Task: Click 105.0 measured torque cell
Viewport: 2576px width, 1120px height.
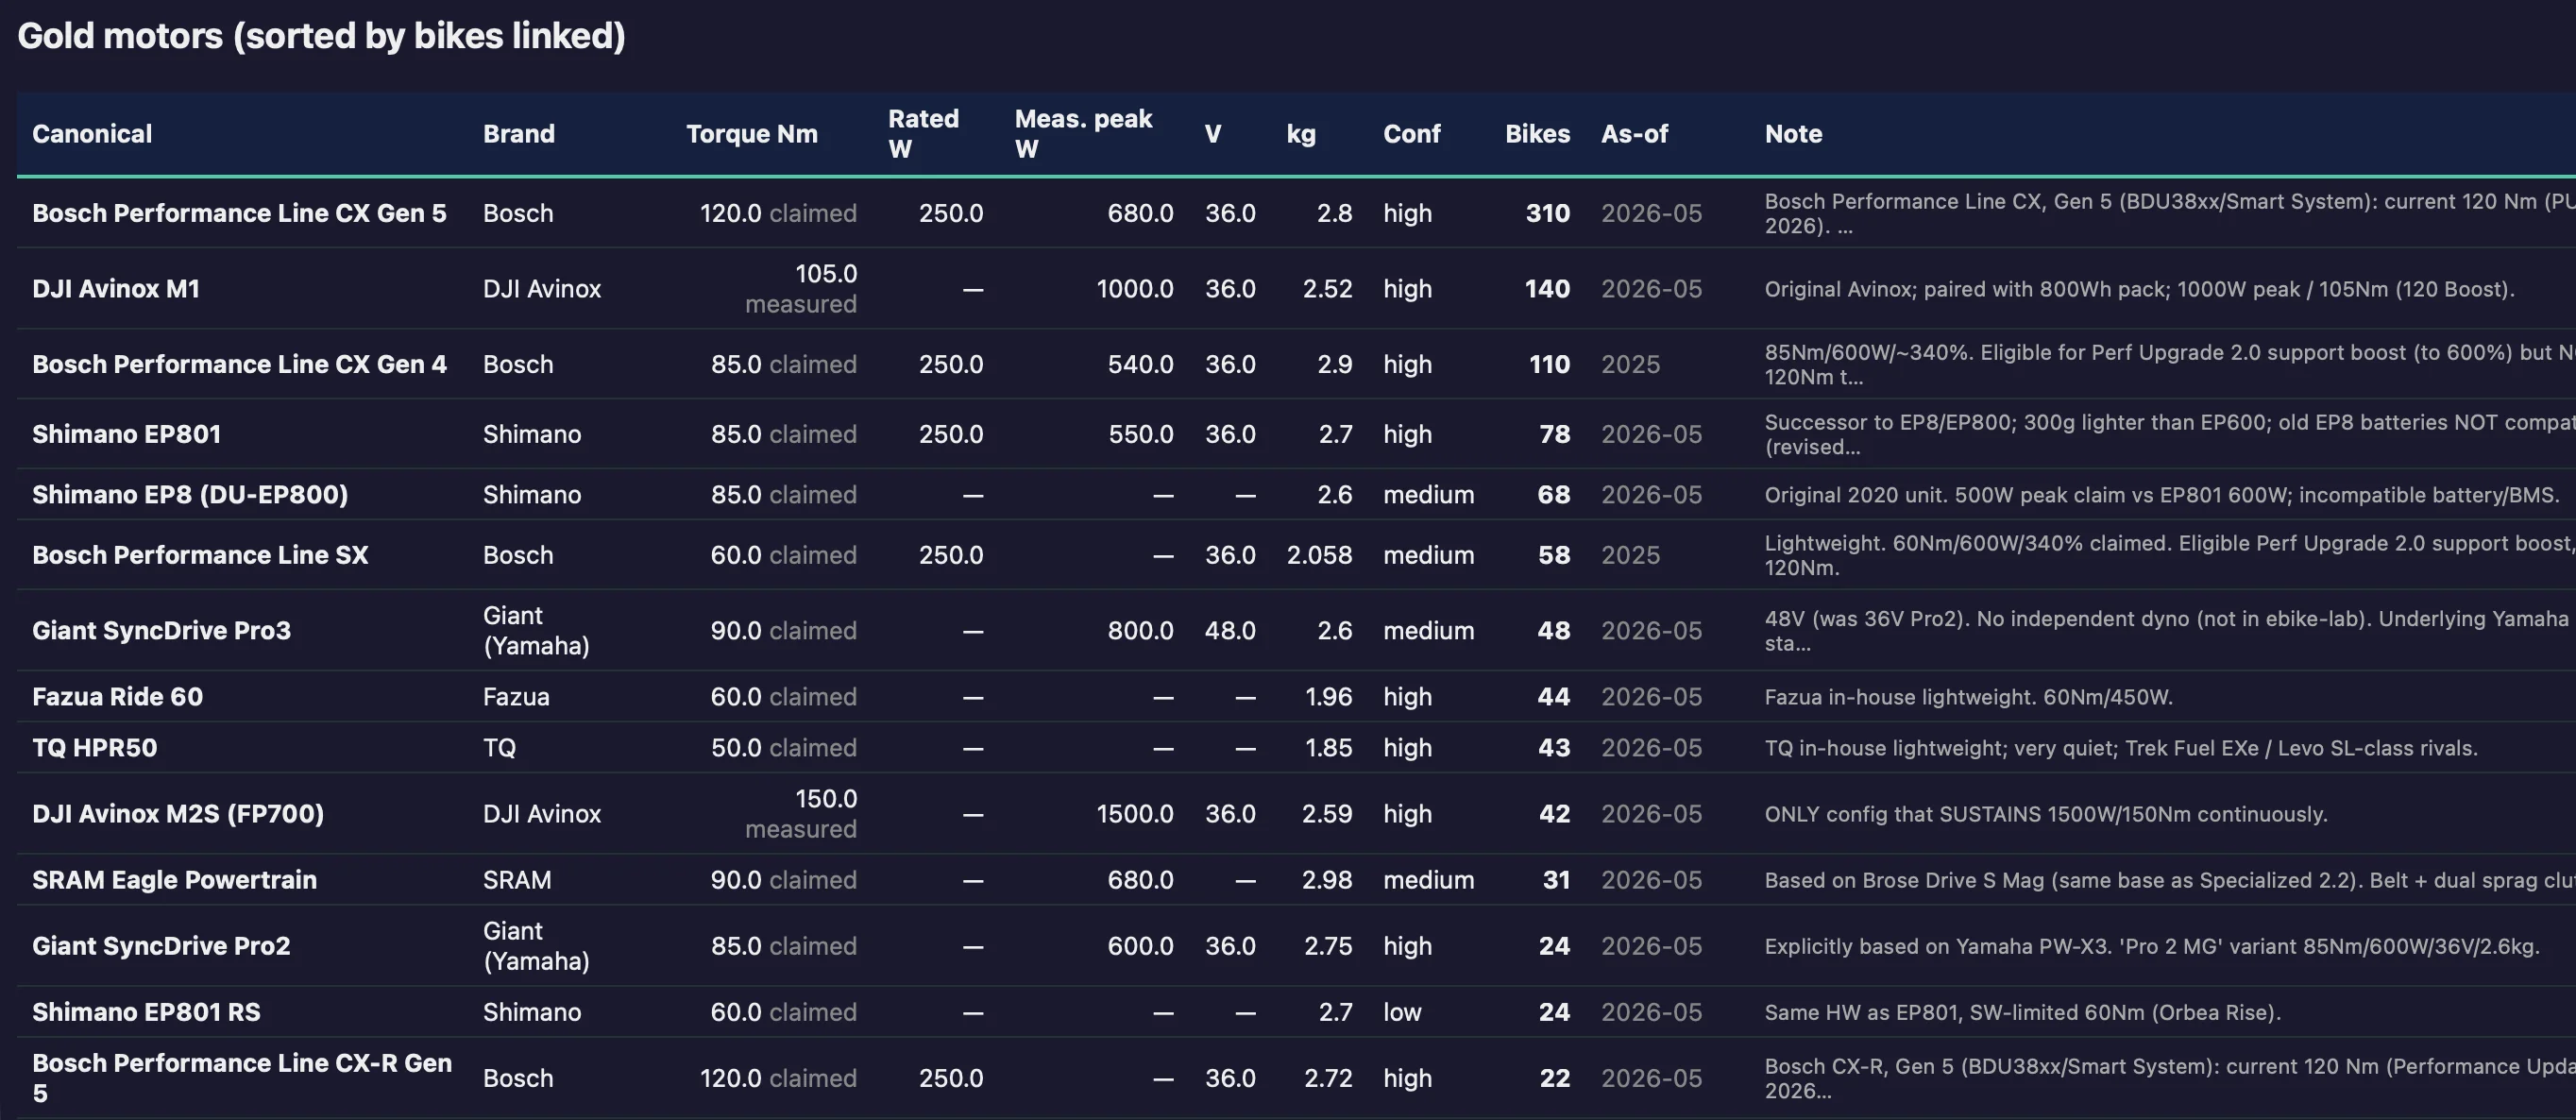Action: [801, 289]
